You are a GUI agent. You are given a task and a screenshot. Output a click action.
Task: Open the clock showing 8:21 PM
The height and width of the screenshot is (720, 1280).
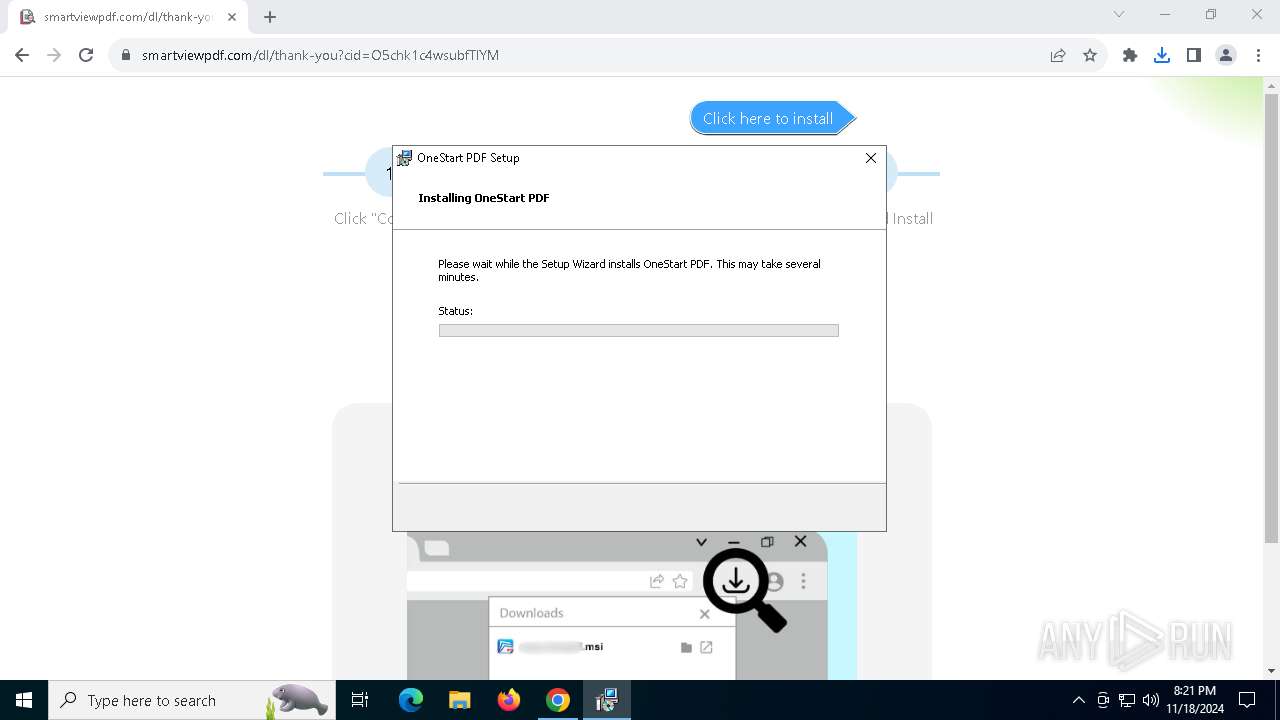click(1195, 700)
